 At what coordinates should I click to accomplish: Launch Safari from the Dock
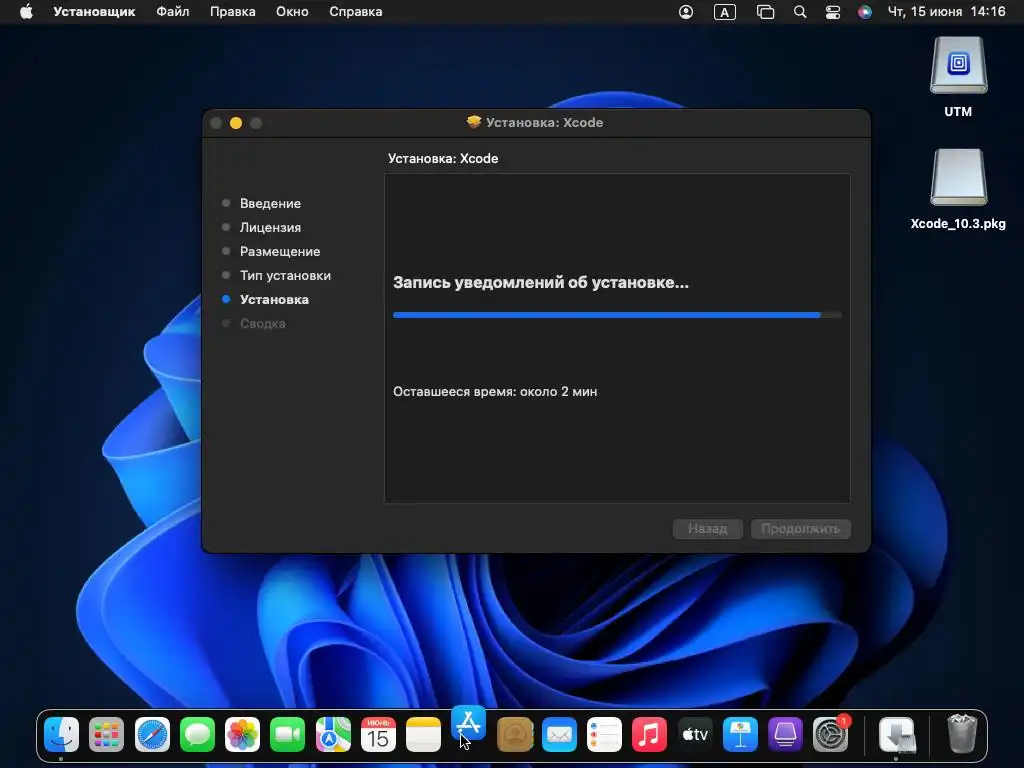pos(152,735)
